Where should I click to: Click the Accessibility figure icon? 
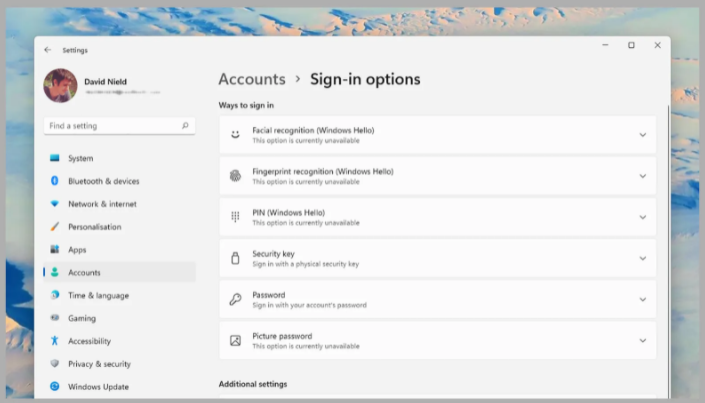pos(54,341)
